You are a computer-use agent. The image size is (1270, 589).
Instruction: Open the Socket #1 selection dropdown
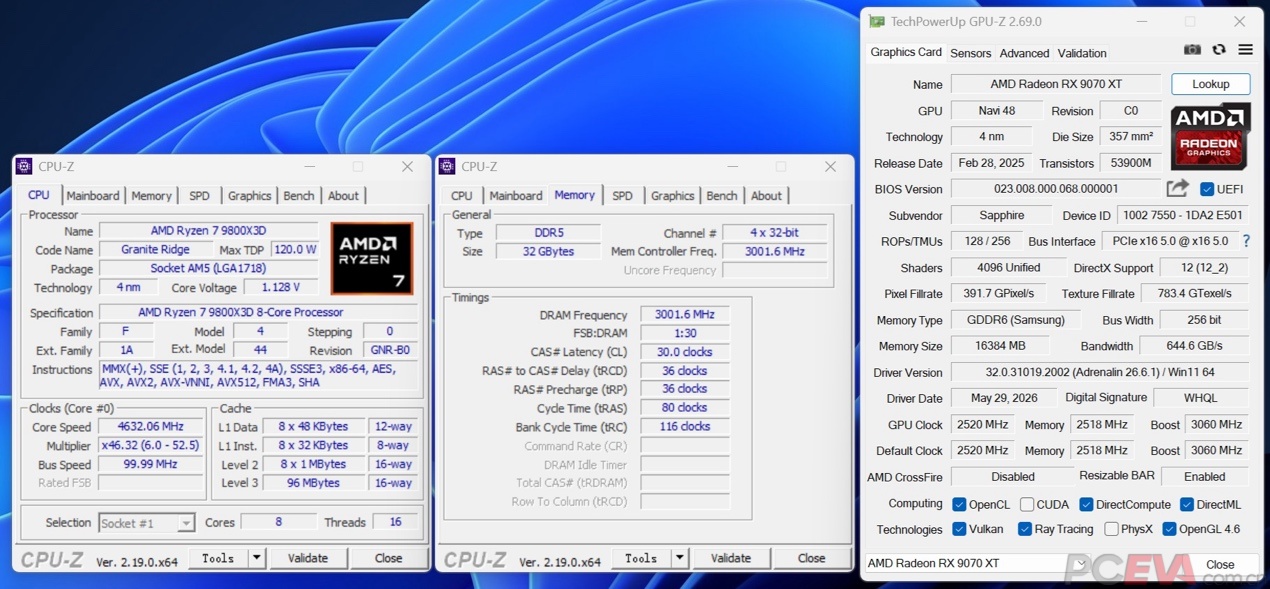tap(147, 523)
